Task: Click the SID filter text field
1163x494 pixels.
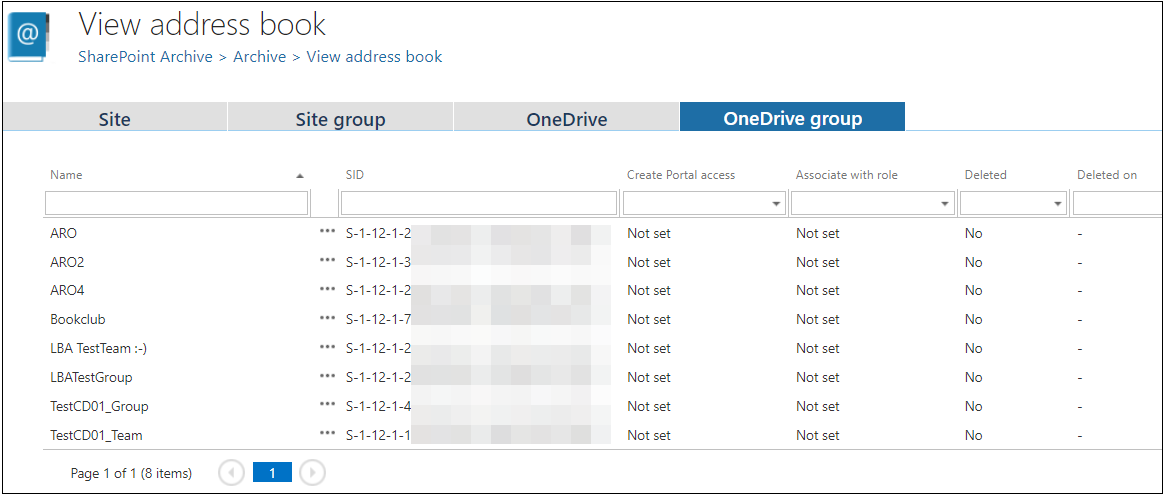Action: tap(478, 204)
